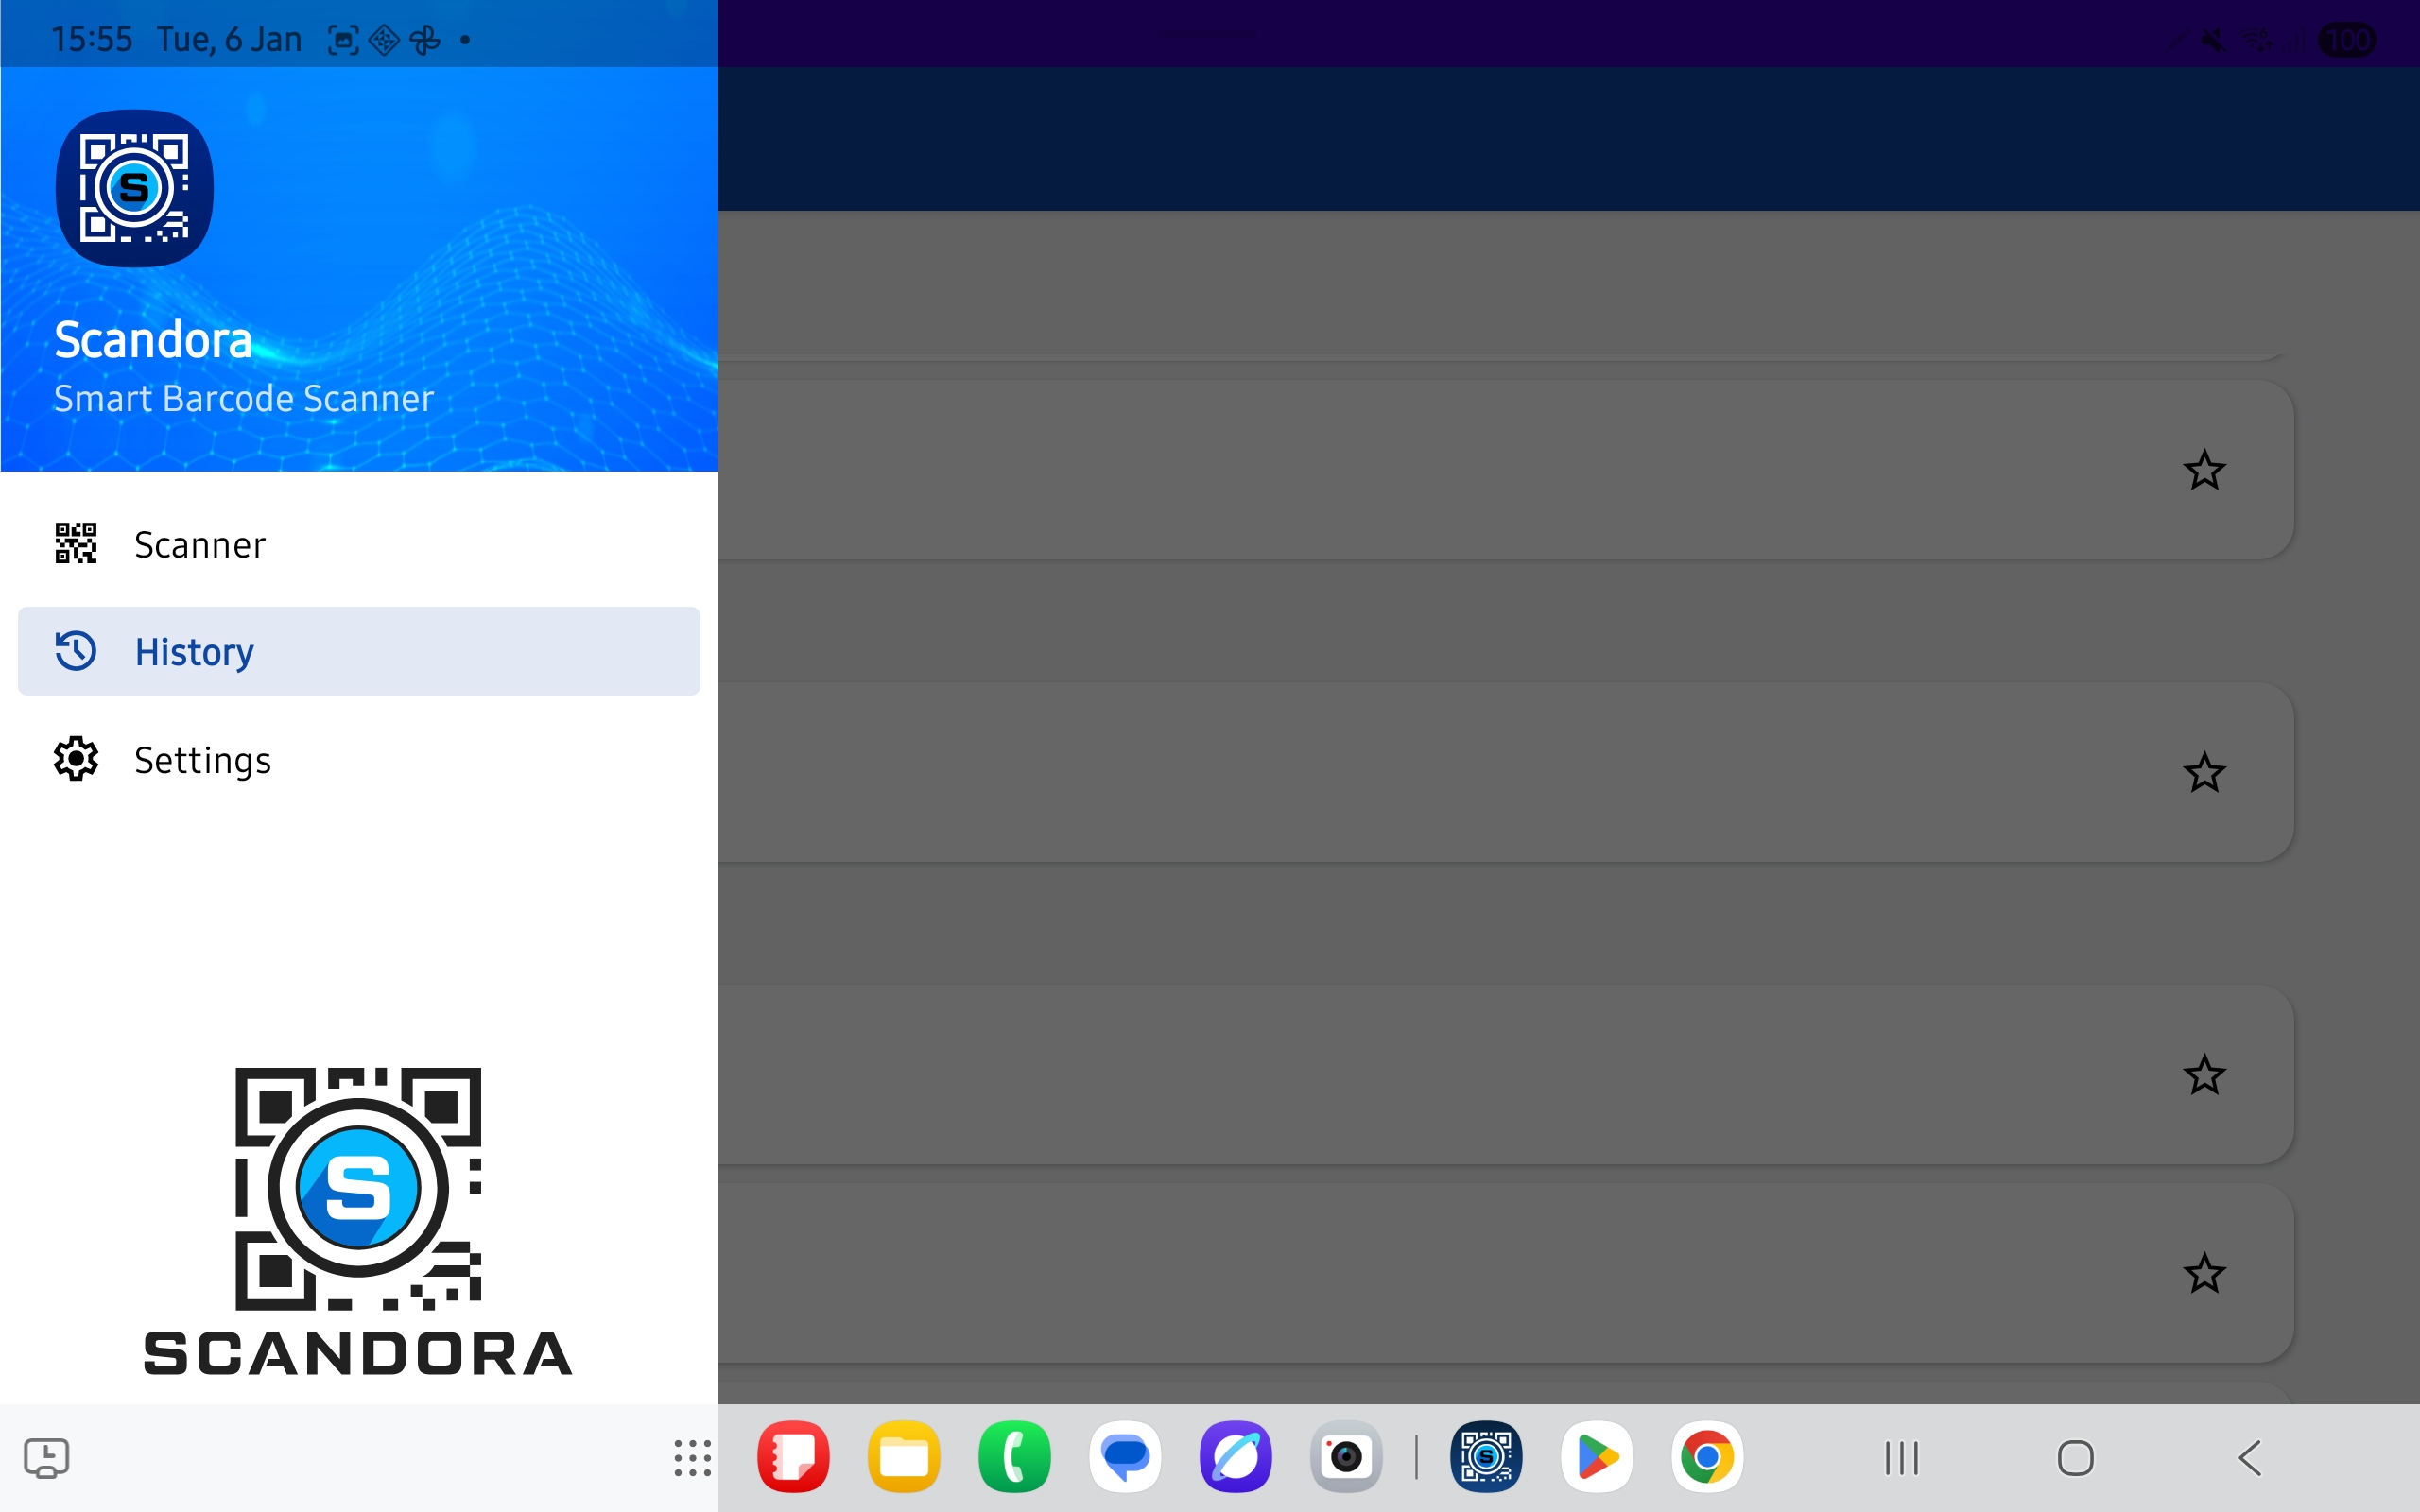Tap the Scandora app icon in header
This screenshot has height=1512, width=2420.
point(134,188)
